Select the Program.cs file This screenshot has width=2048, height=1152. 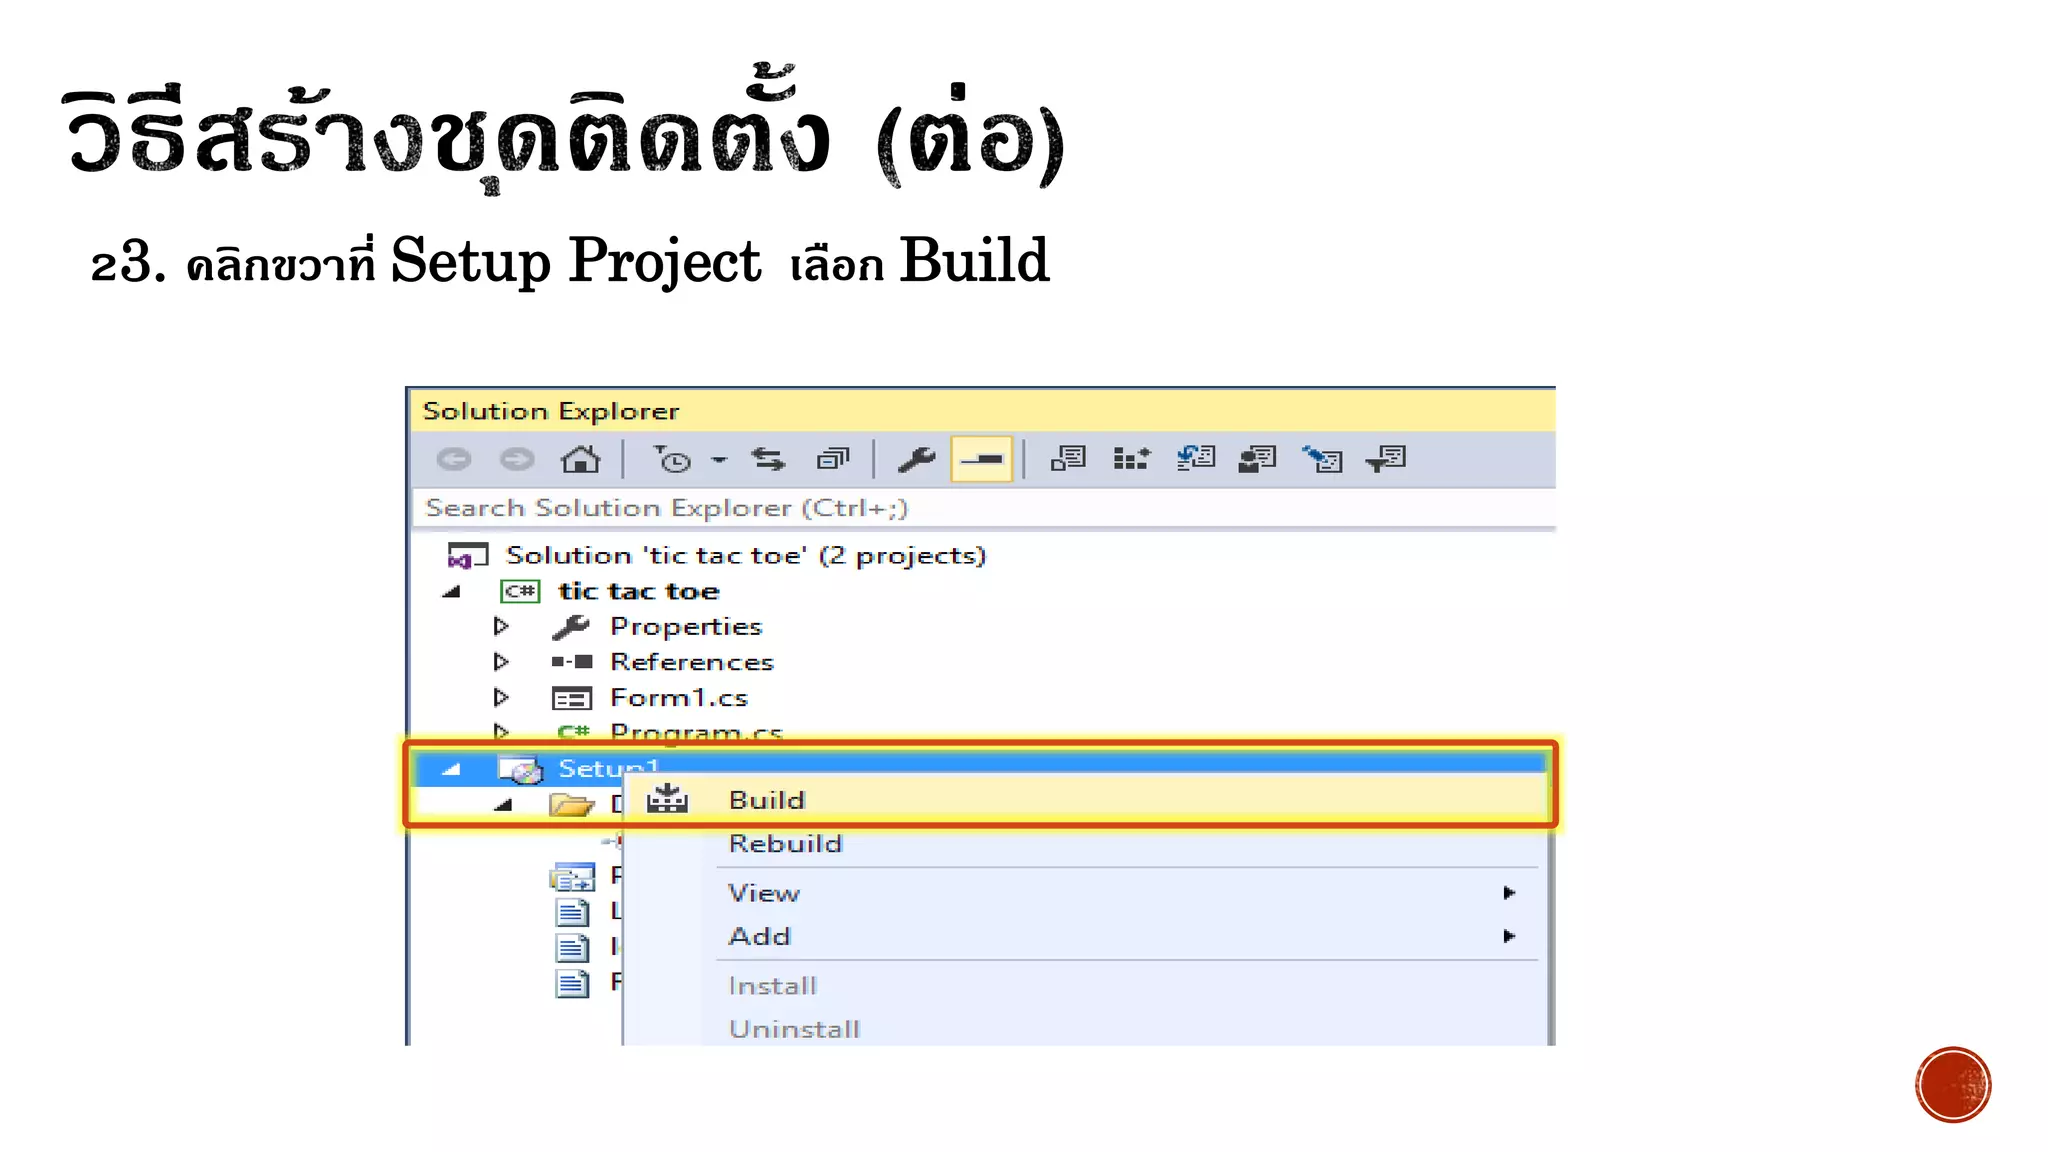(x=696, y=733)
